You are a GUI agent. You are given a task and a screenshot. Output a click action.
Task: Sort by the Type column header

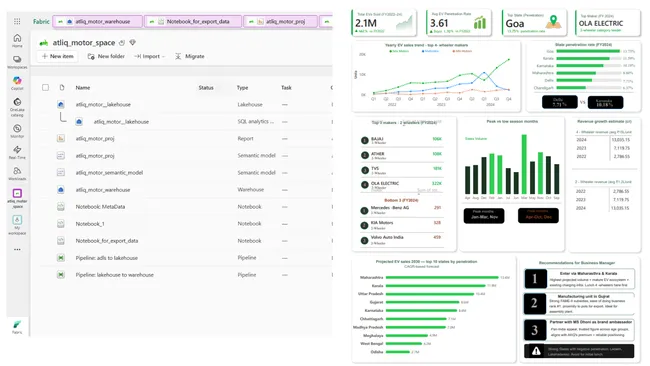(x=243, y=87)
